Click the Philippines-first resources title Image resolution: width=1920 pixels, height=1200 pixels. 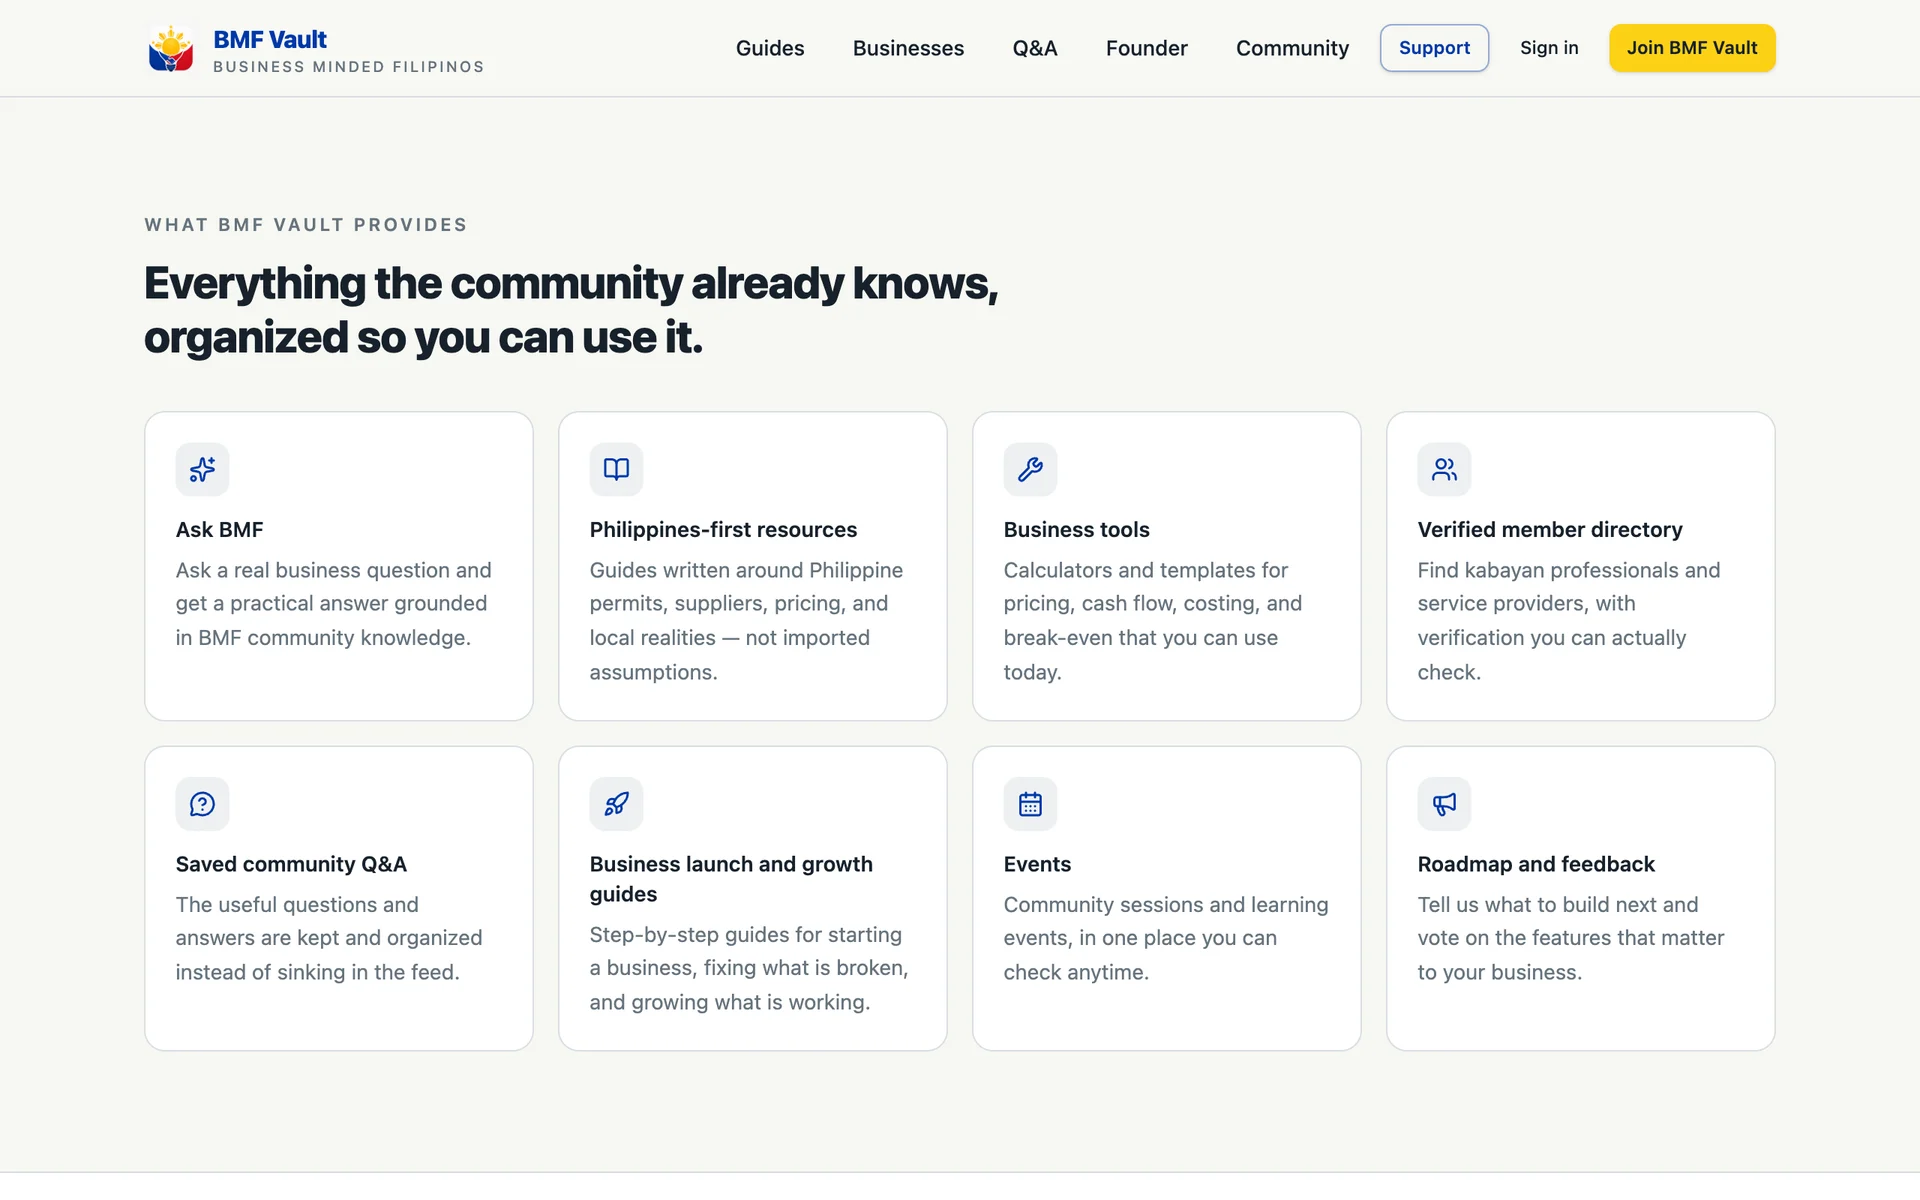point(723,530)
